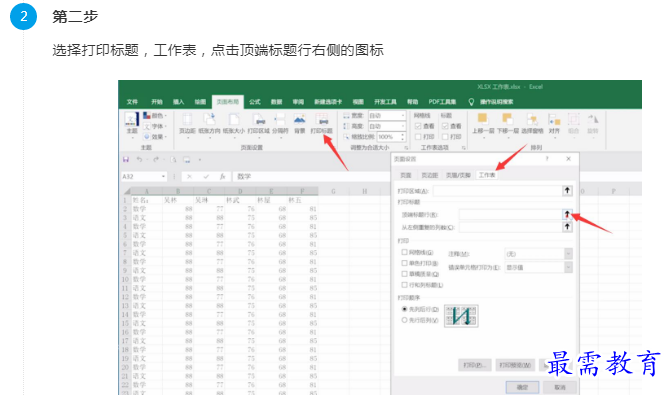Switch to 页边距 tab in dialog
Viewport: 669px width, 395px height.
[429, 175]
